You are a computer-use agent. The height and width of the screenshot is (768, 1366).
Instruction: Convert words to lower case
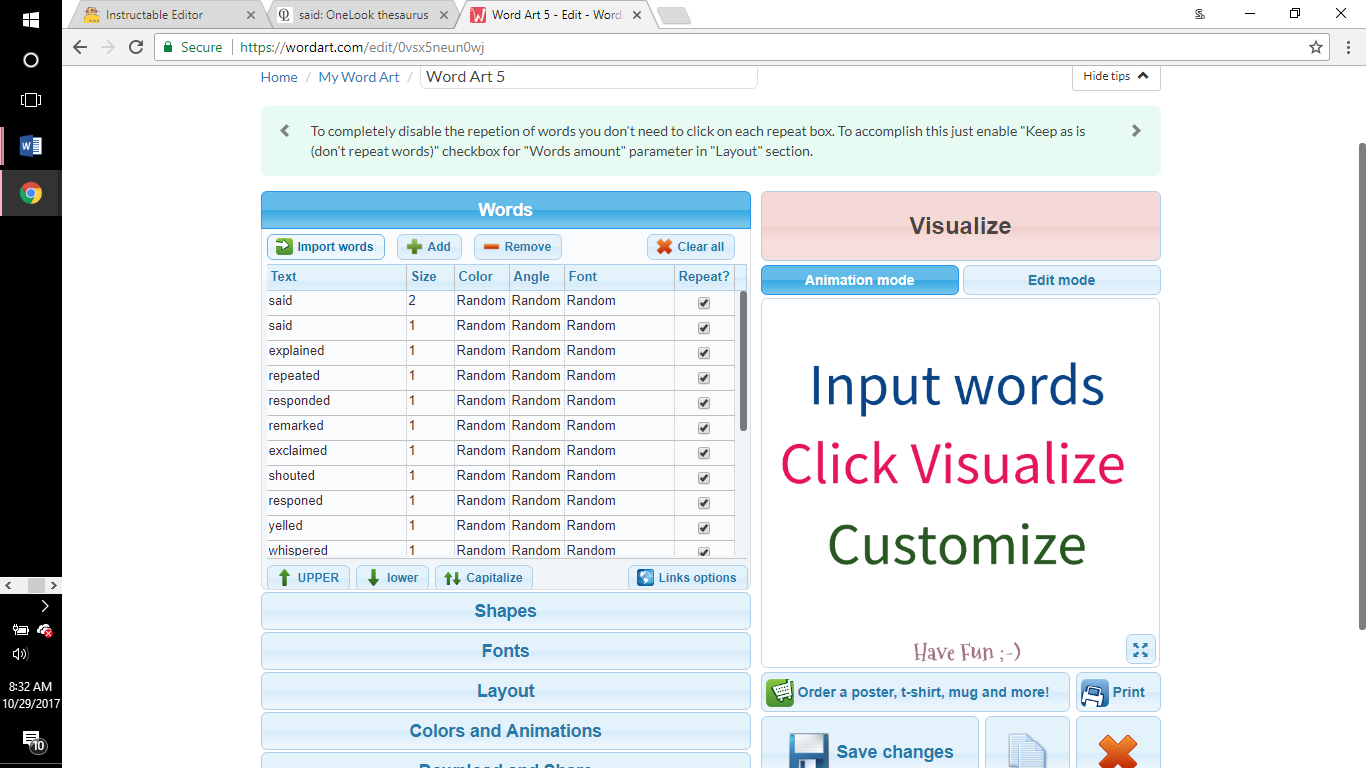pyautogui.click(x=392, y=577)
